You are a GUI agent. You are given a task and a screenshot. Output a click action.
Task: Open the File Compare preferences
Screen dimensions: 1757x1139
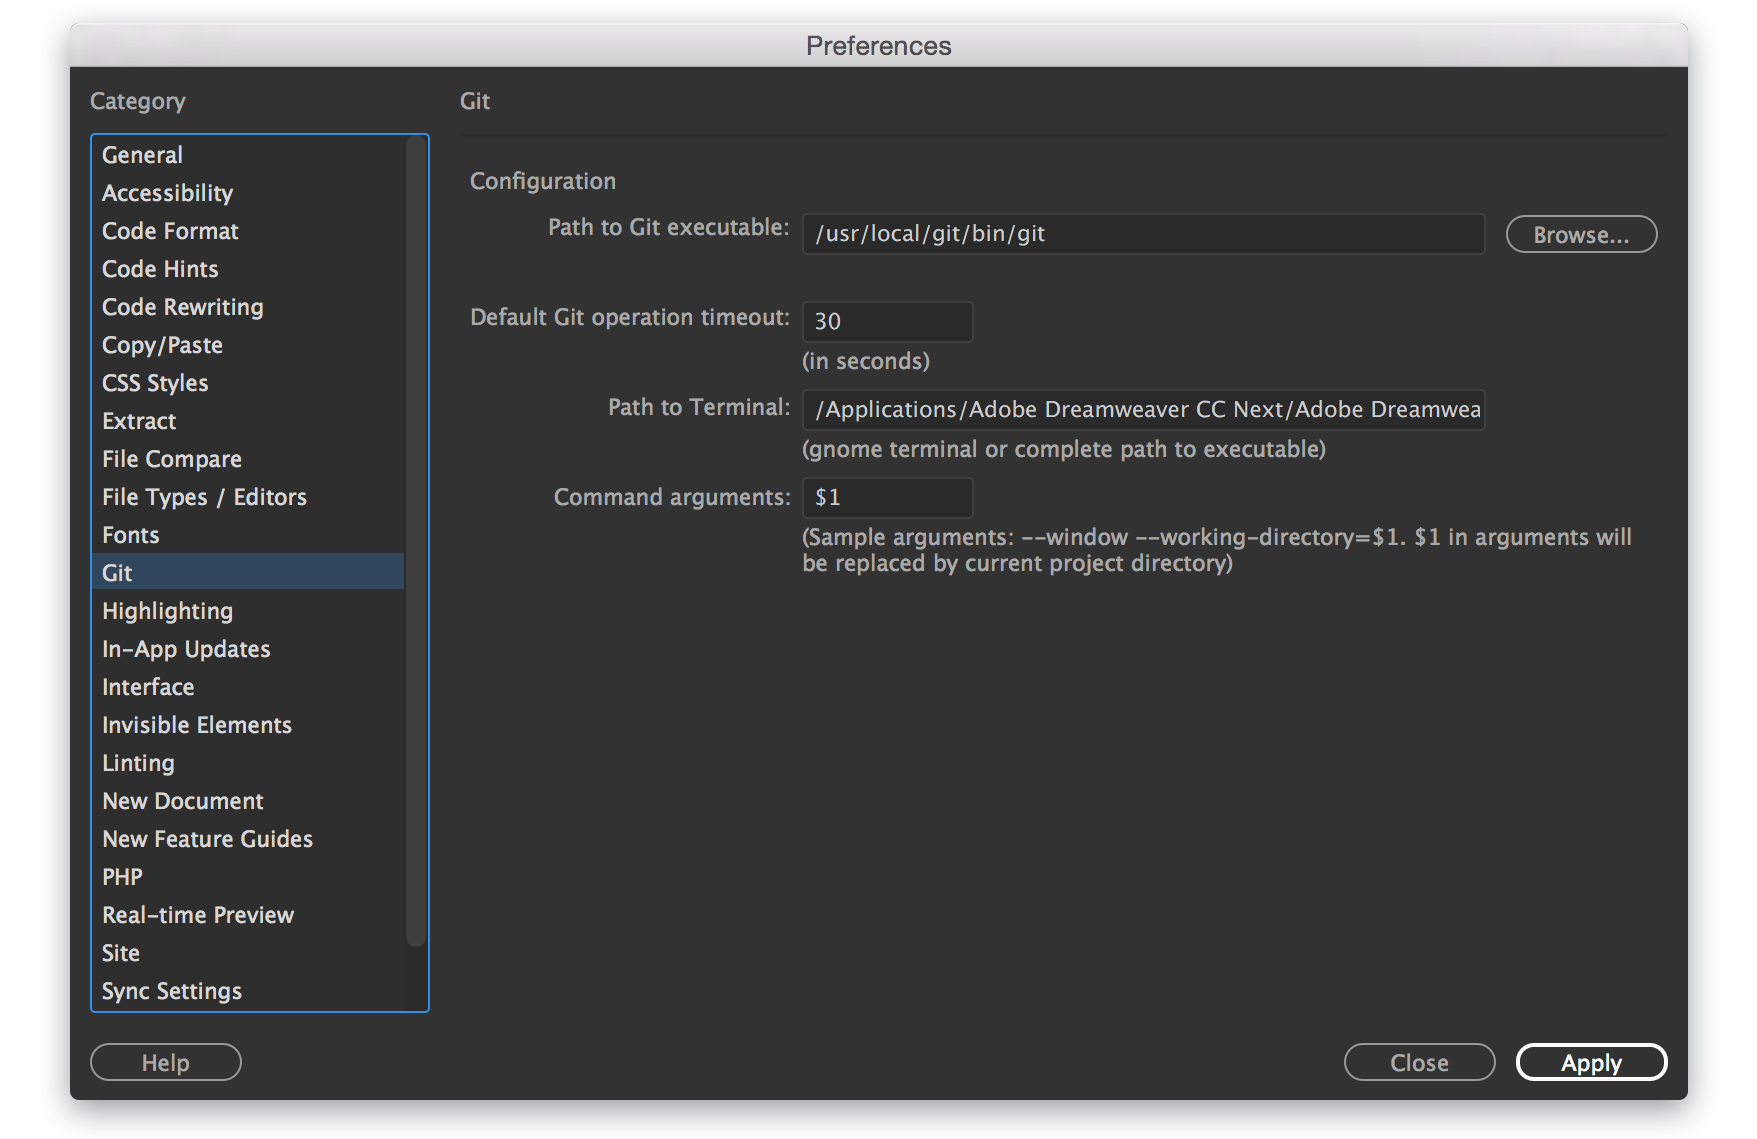pos(171,458)
